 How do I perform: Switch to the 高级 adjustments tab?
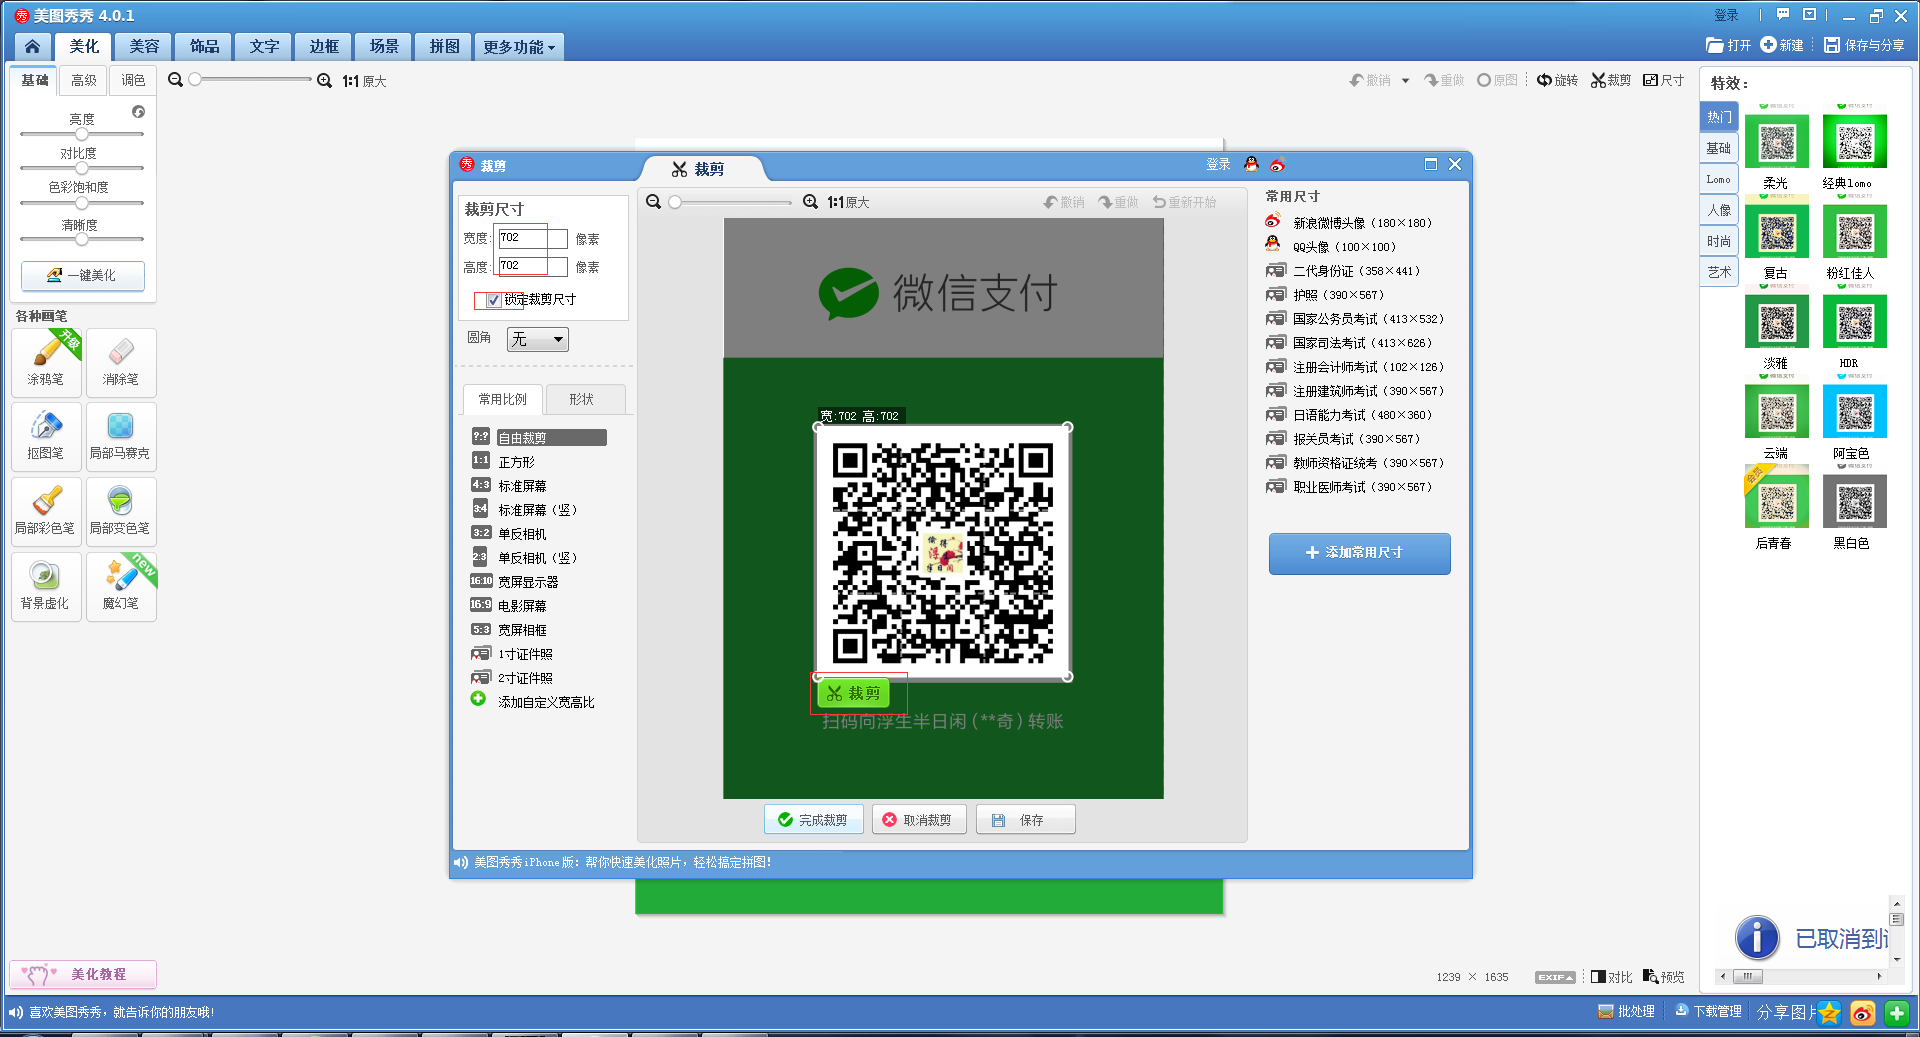[x=84, y=80]
